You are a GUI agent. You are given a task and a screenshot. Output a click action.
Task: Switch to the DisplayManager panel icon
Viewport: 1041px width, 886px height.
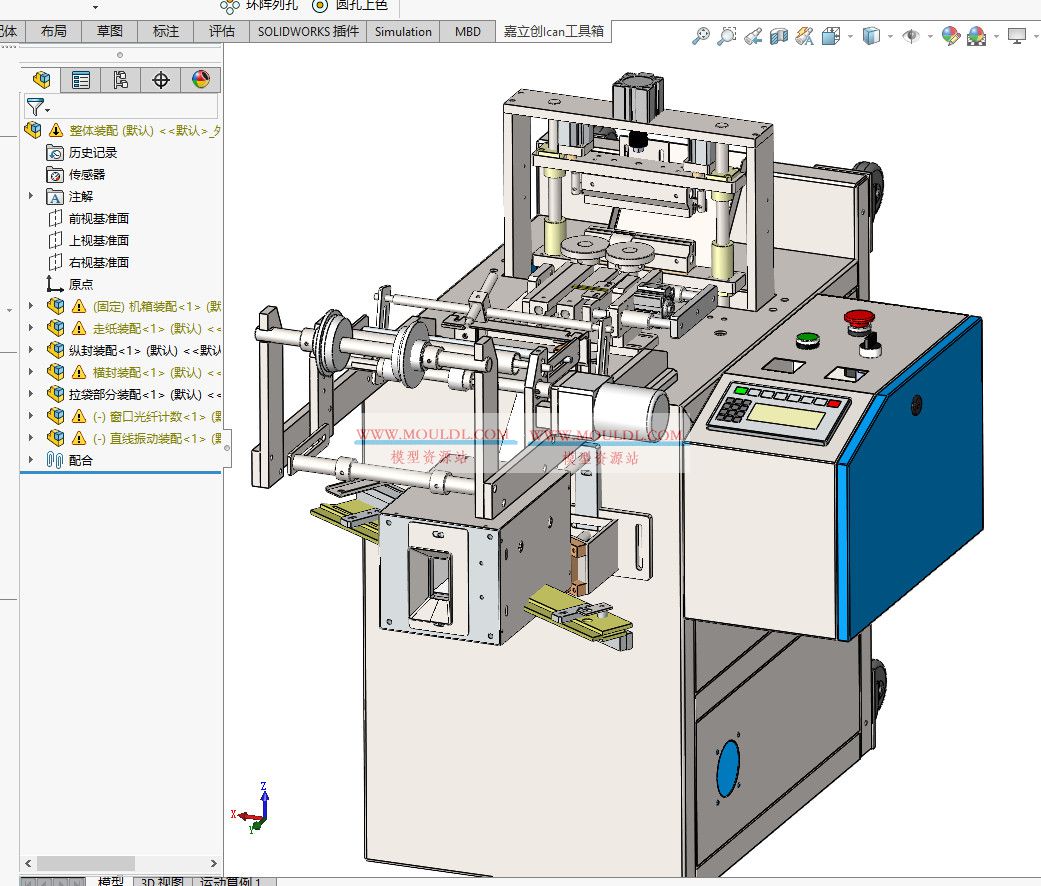click(x=200, y=80)
